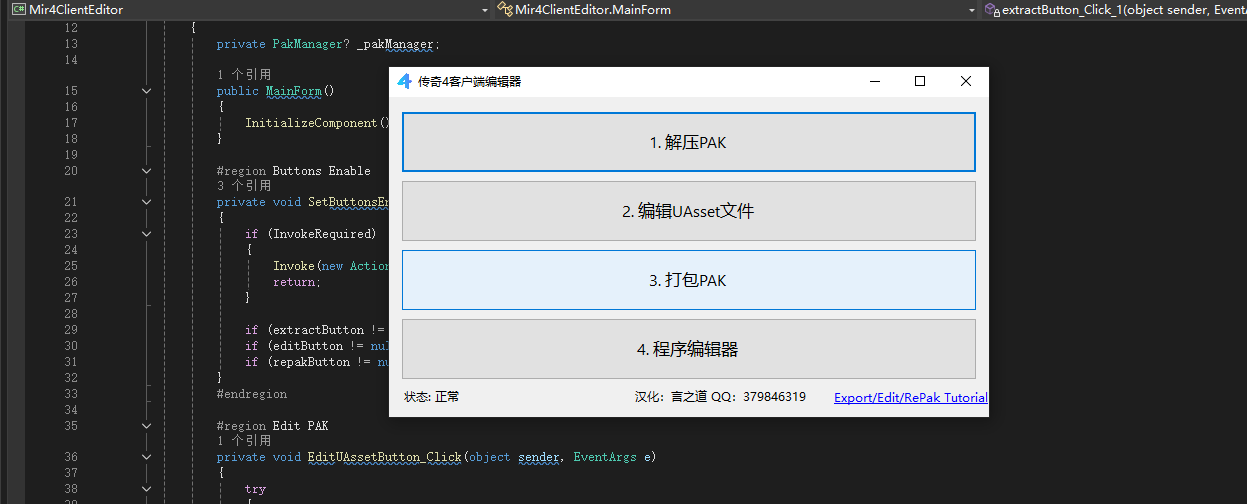Viewport: 1247px width, 504px height.
Task: Click the EditUAssetButton_Click method name
Action: pos(385,457)
